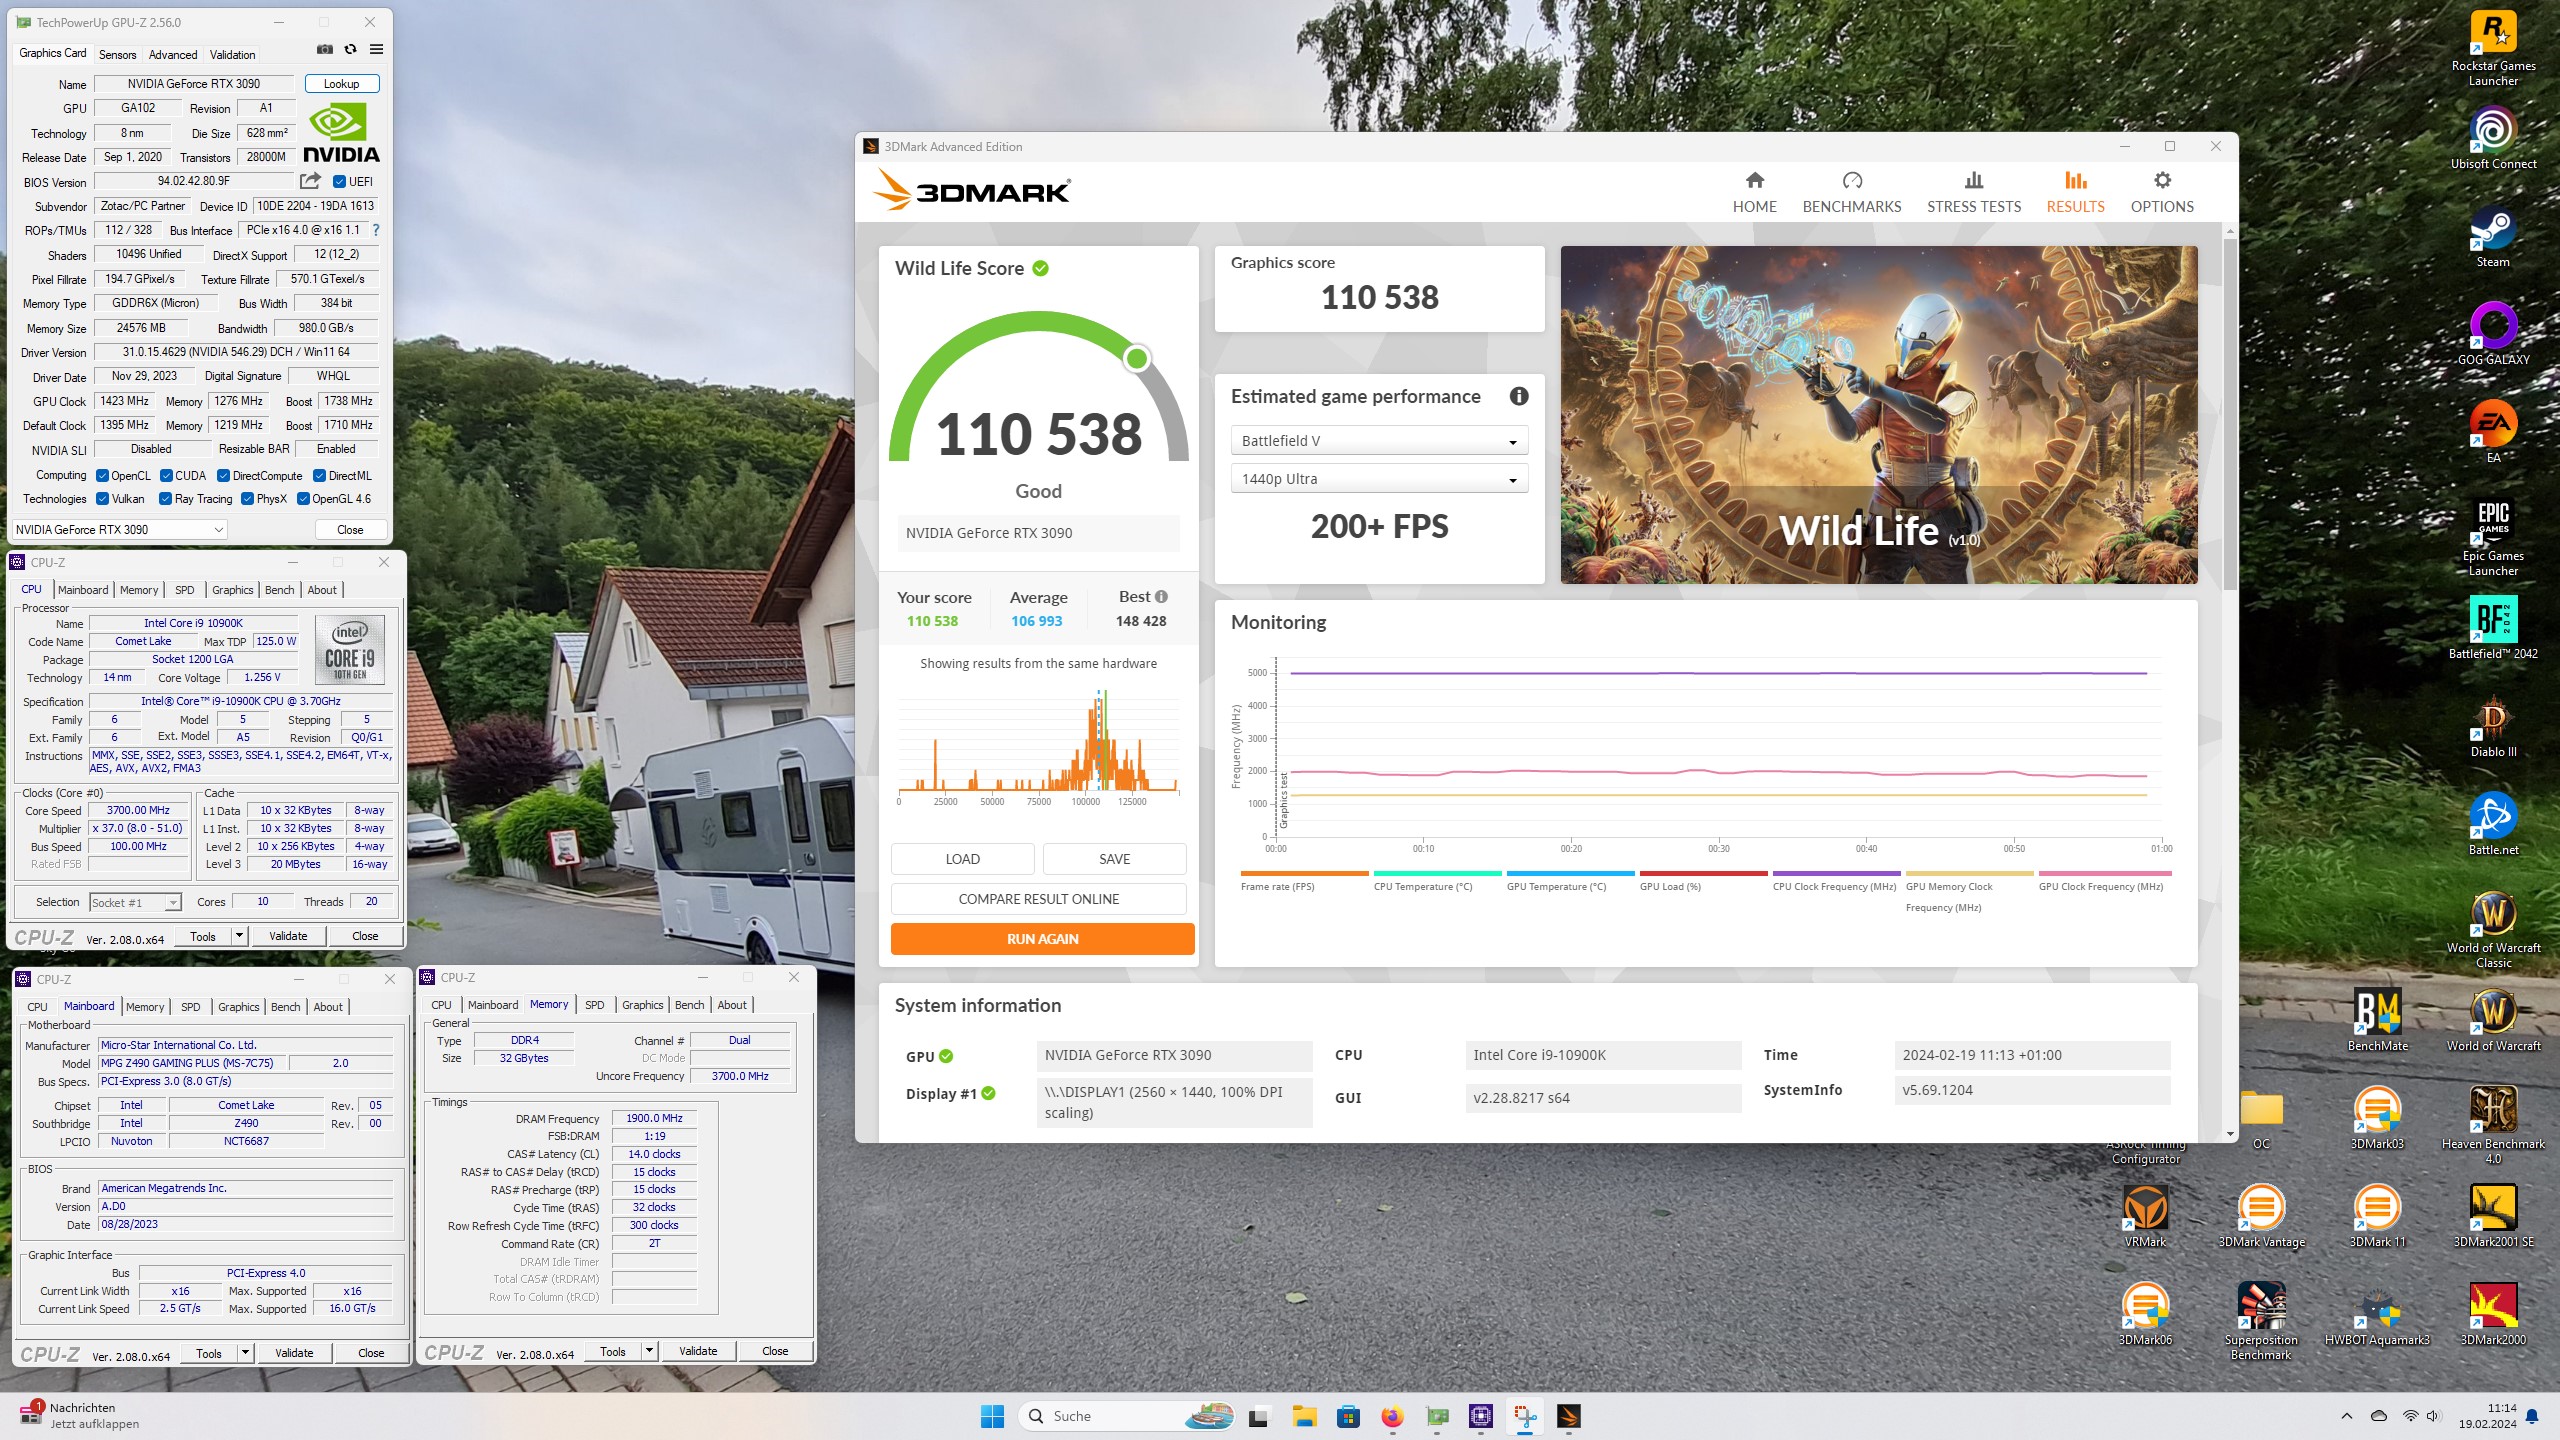Toggle PhysX checkbox in GPU-Z
The height and width of the screenshot is (1440, 2560).
point(247,499)
